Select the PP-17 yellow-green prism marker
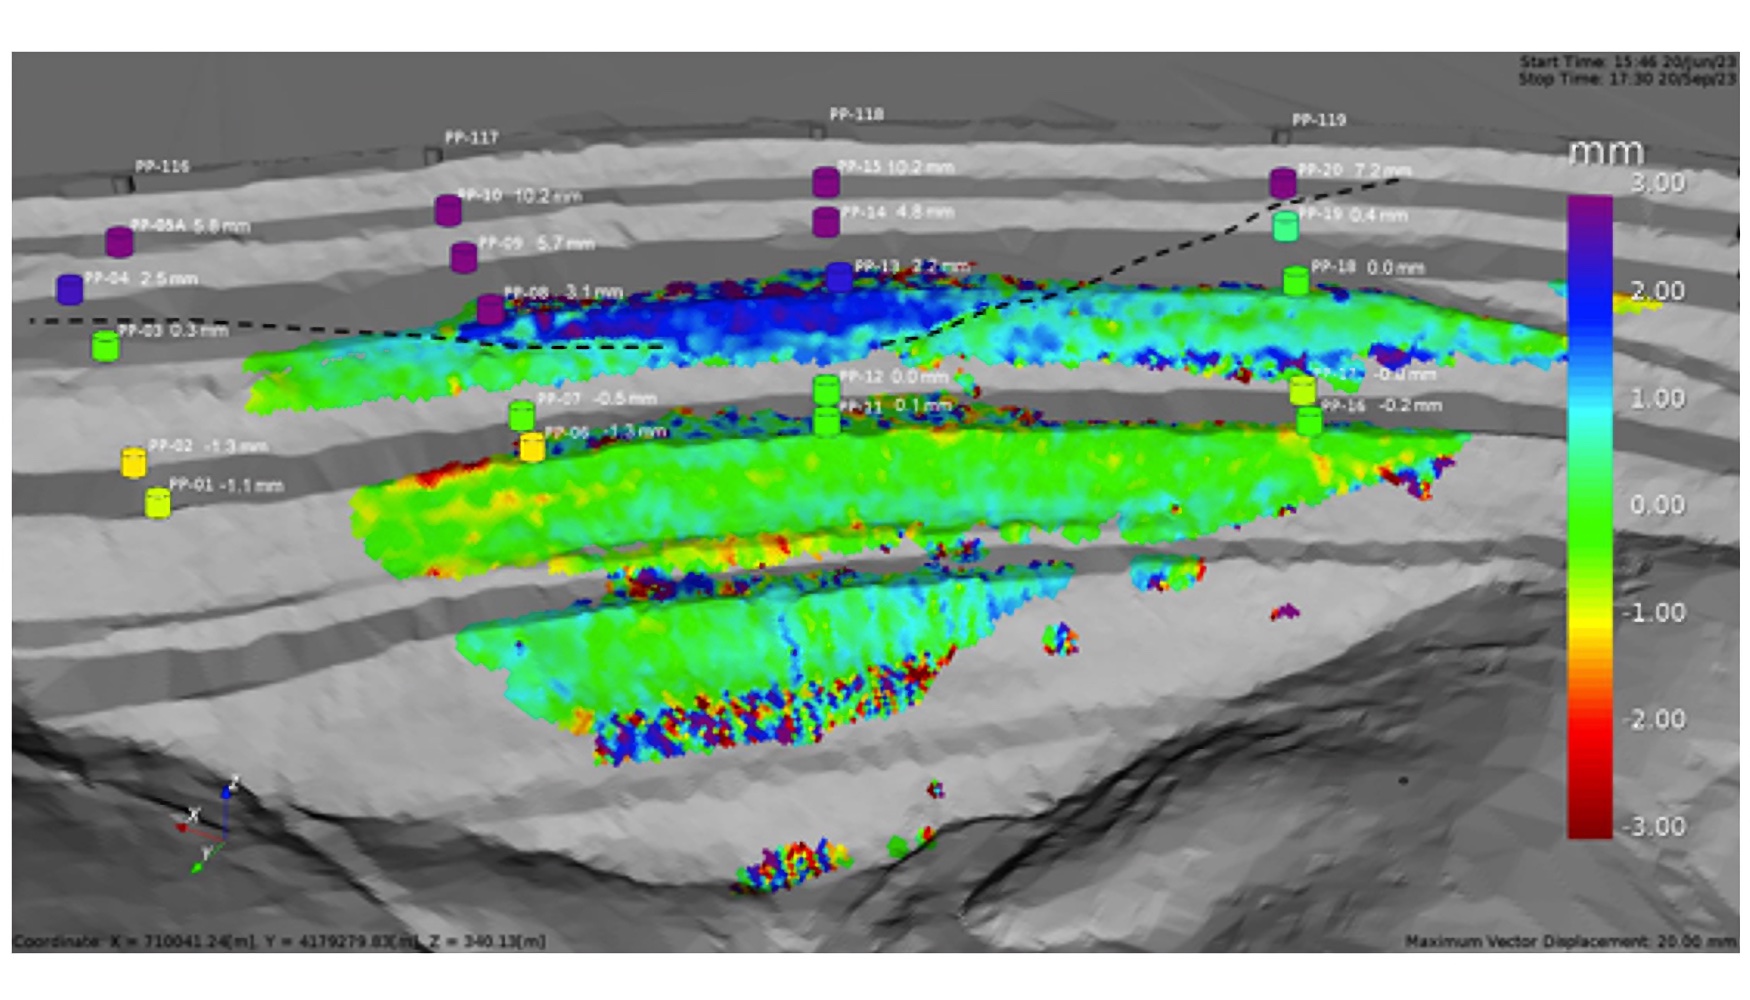The height and width of the screenshot is (1000, 1750). point(1302,389)
